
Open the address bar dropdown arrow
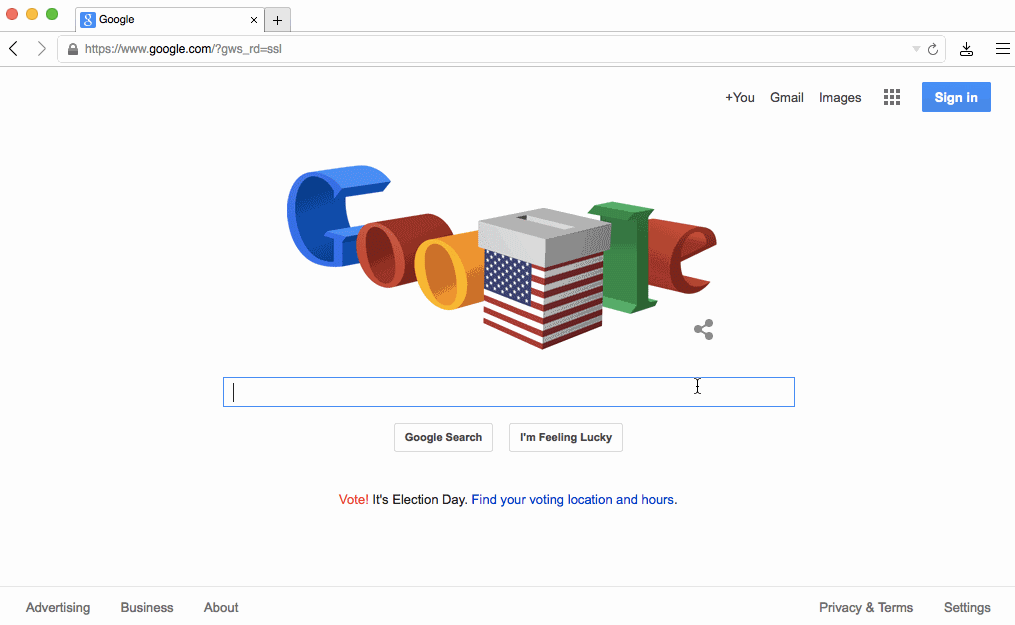[x=916, y=48]
